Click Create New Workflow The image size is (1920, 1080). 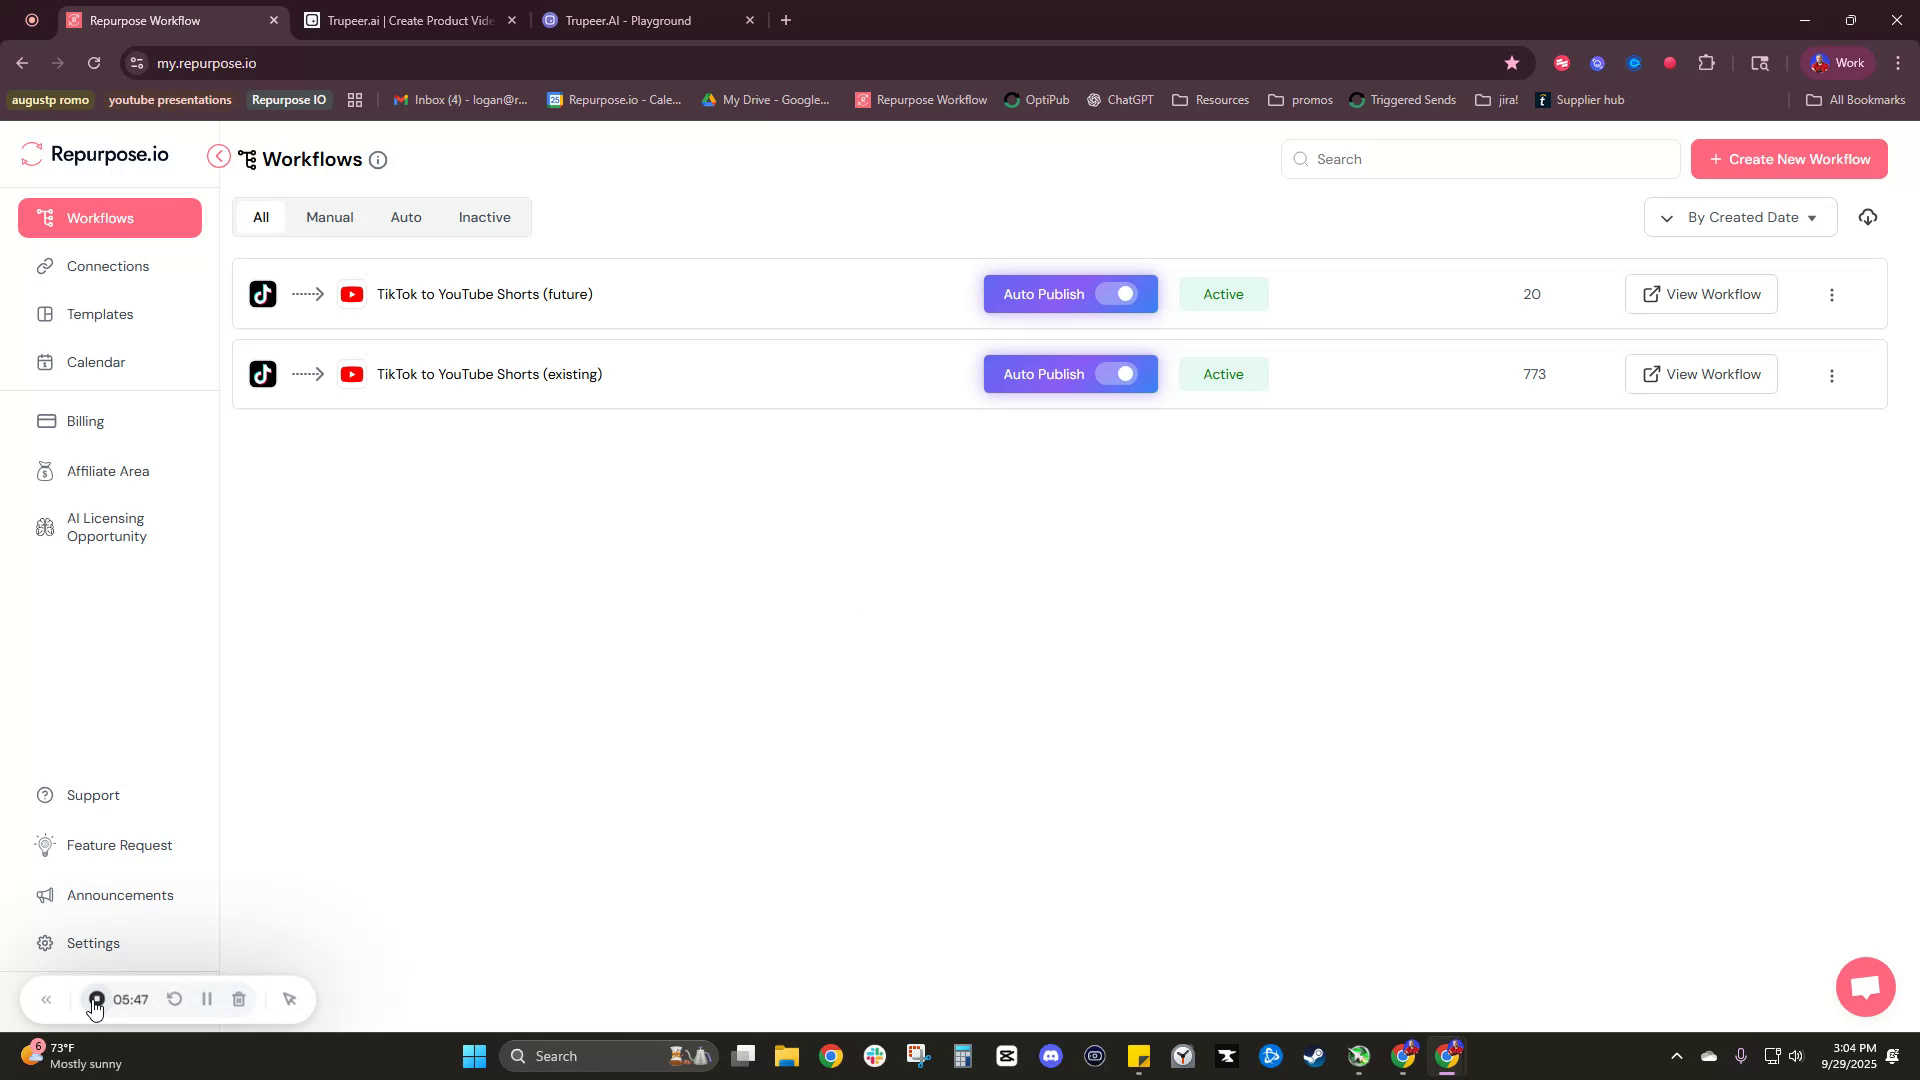(x=1788, y=158)
